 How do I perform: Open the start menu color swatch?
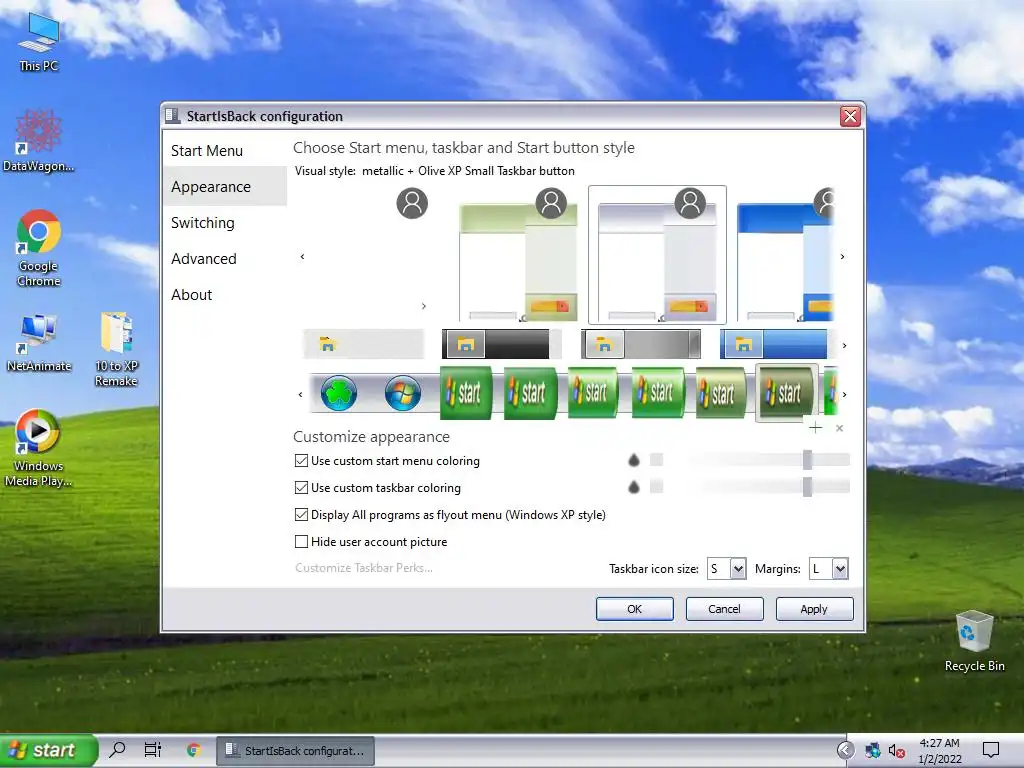click(x=657, y=460)
